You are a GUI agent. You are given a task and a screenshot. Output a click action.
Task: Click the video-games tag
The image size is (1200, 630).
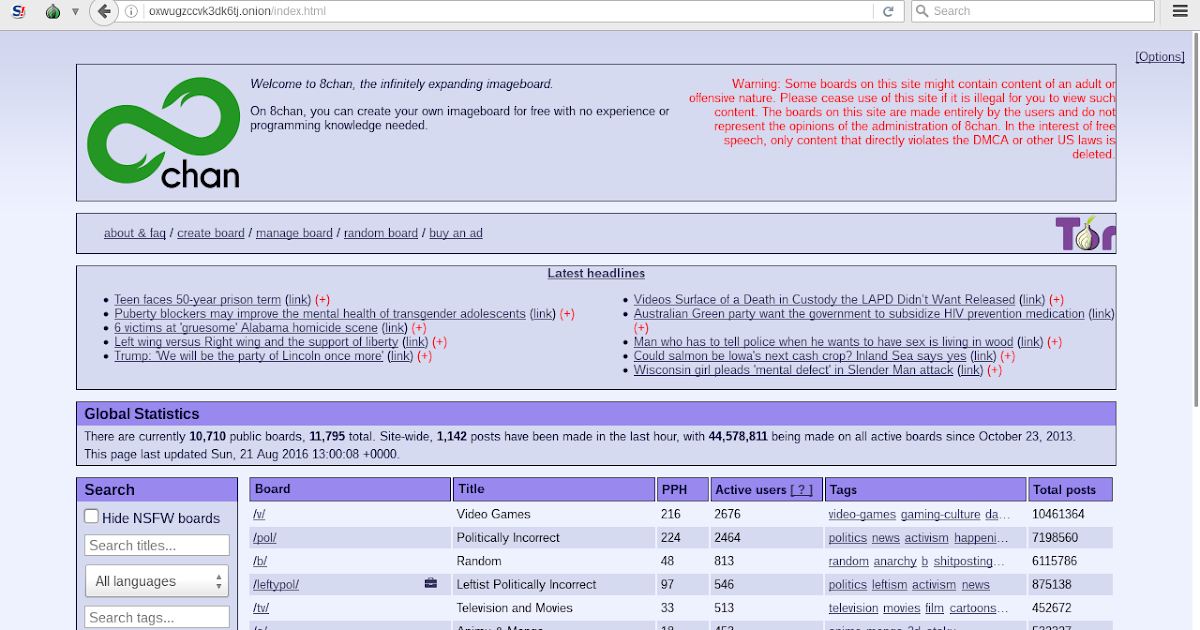click(862, 514)
